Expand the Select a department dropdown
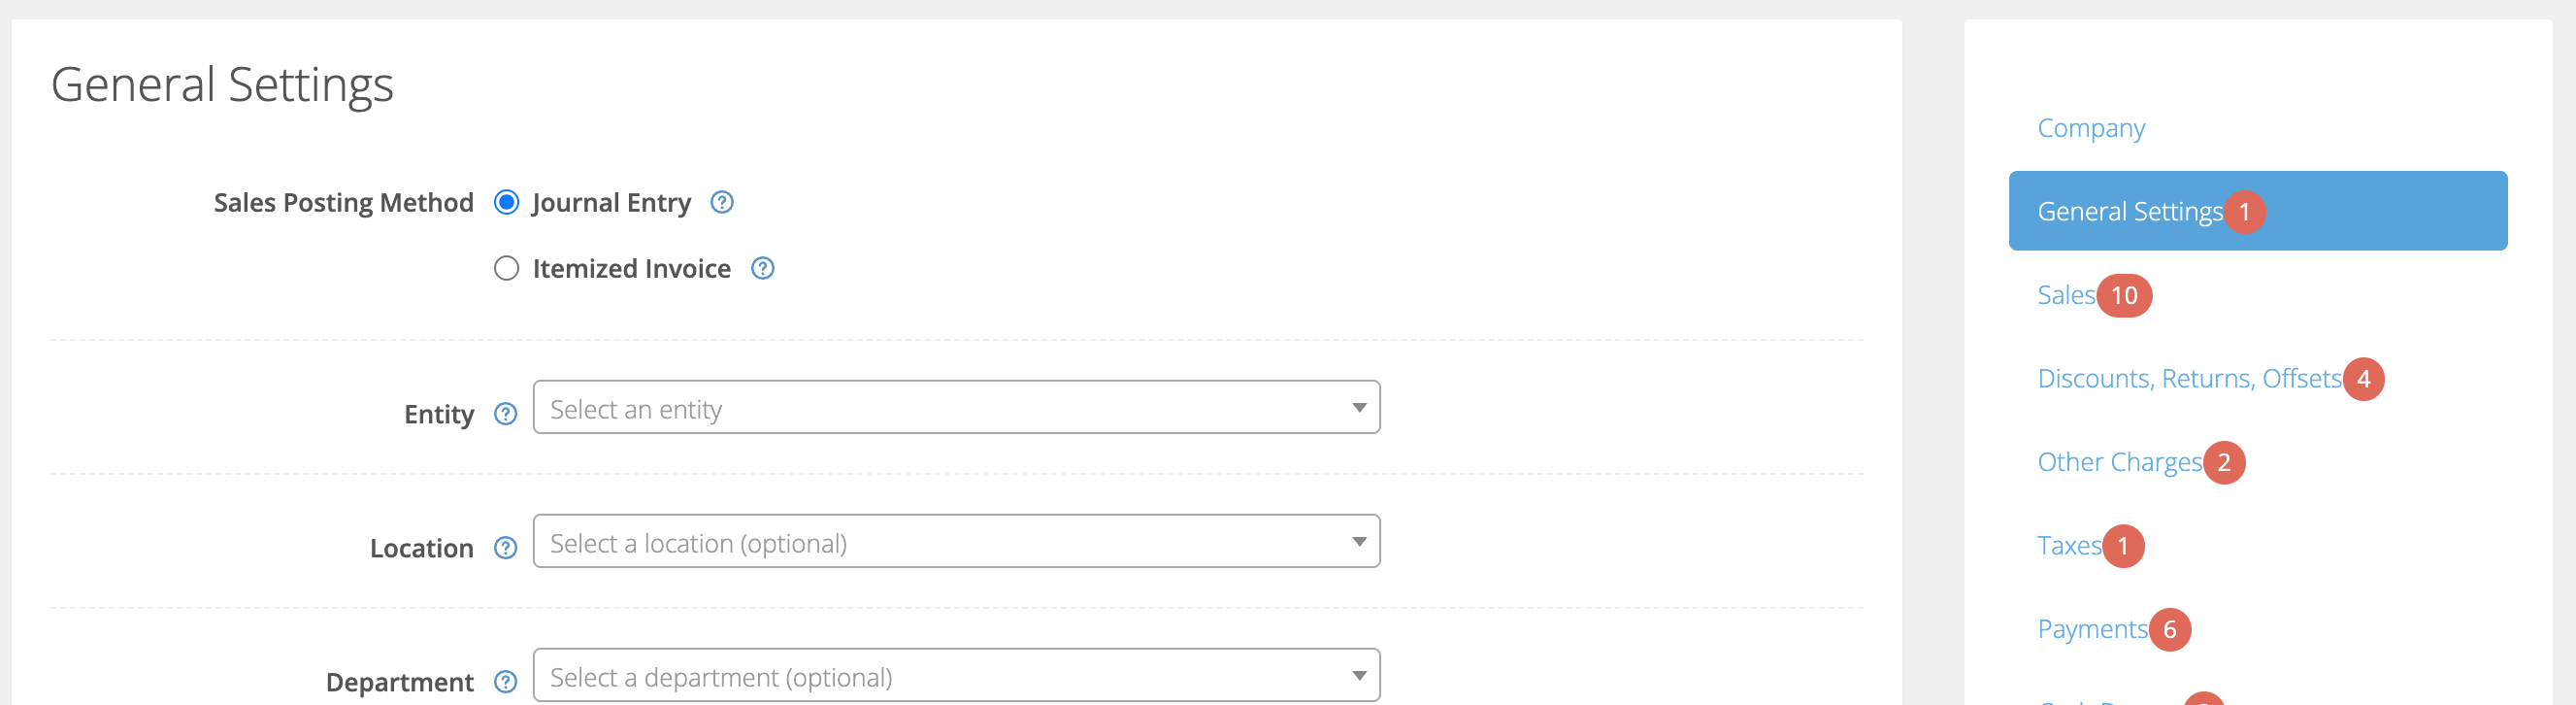Screen dimensions: 2576x705 957,675
